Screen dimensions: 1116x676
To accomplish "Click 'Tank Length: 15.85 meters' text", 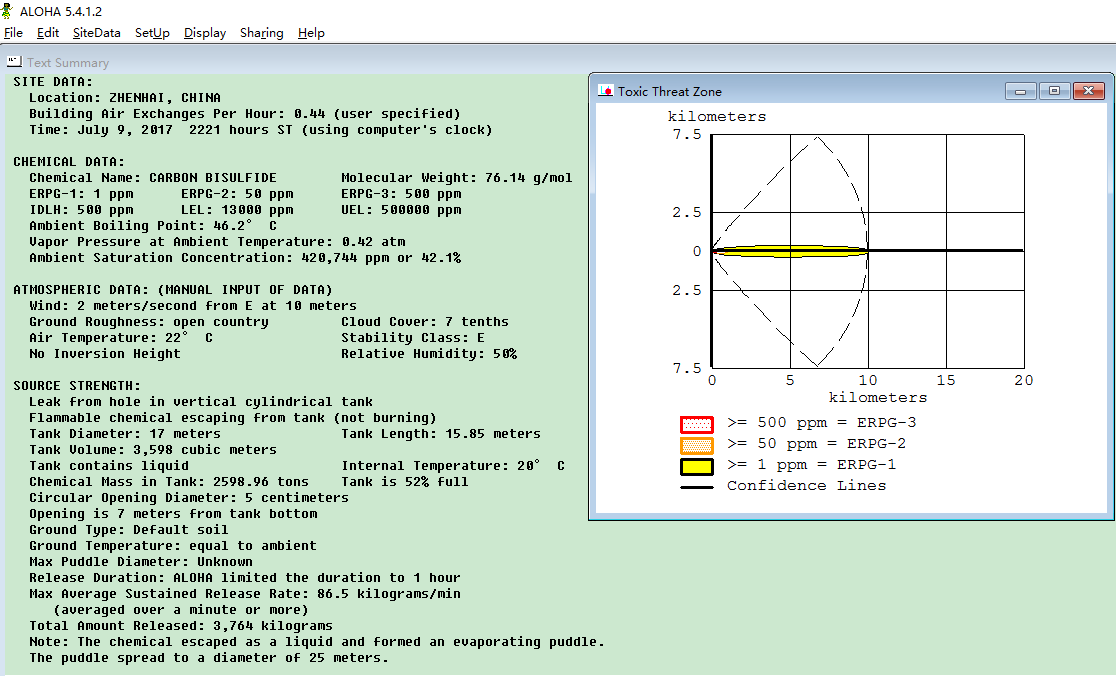I will [441, 434].
